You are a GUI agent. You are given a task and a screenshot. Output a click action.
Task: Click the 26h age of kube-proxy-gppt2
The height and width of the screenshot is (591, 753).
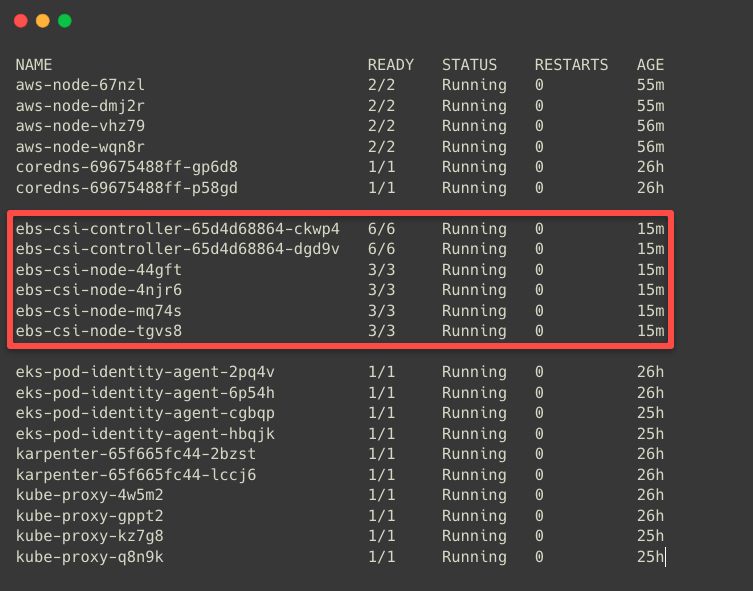pos(650,516)
